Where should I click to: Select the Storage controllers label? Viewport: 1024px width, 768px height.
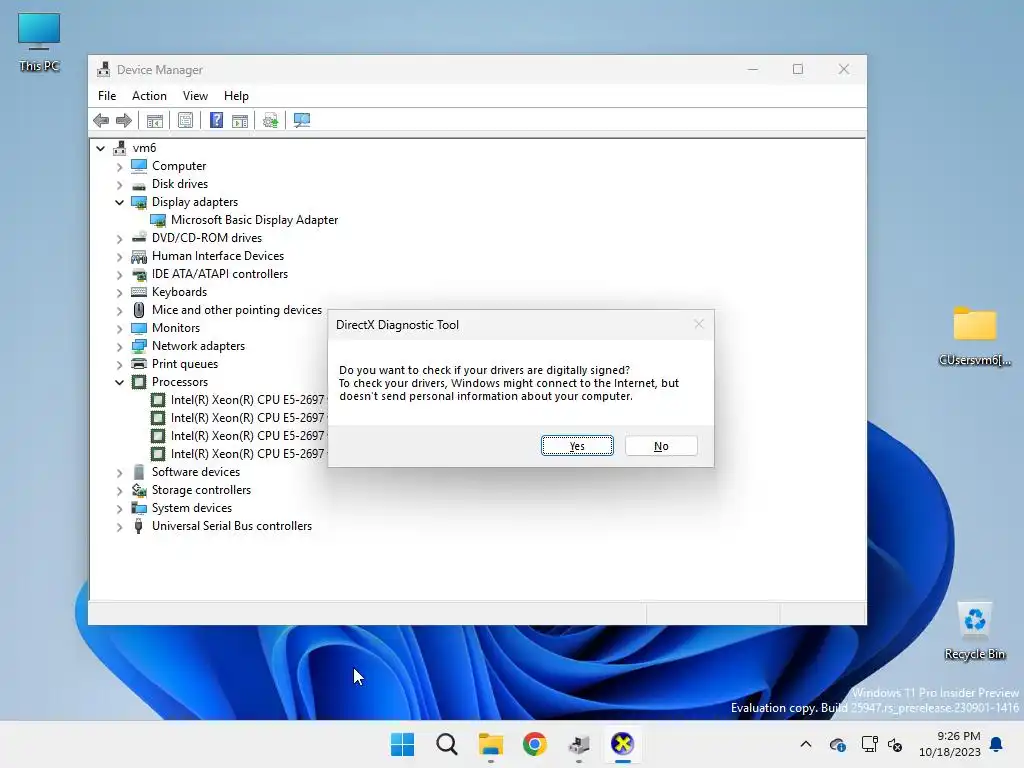click(x=201, y=490)
